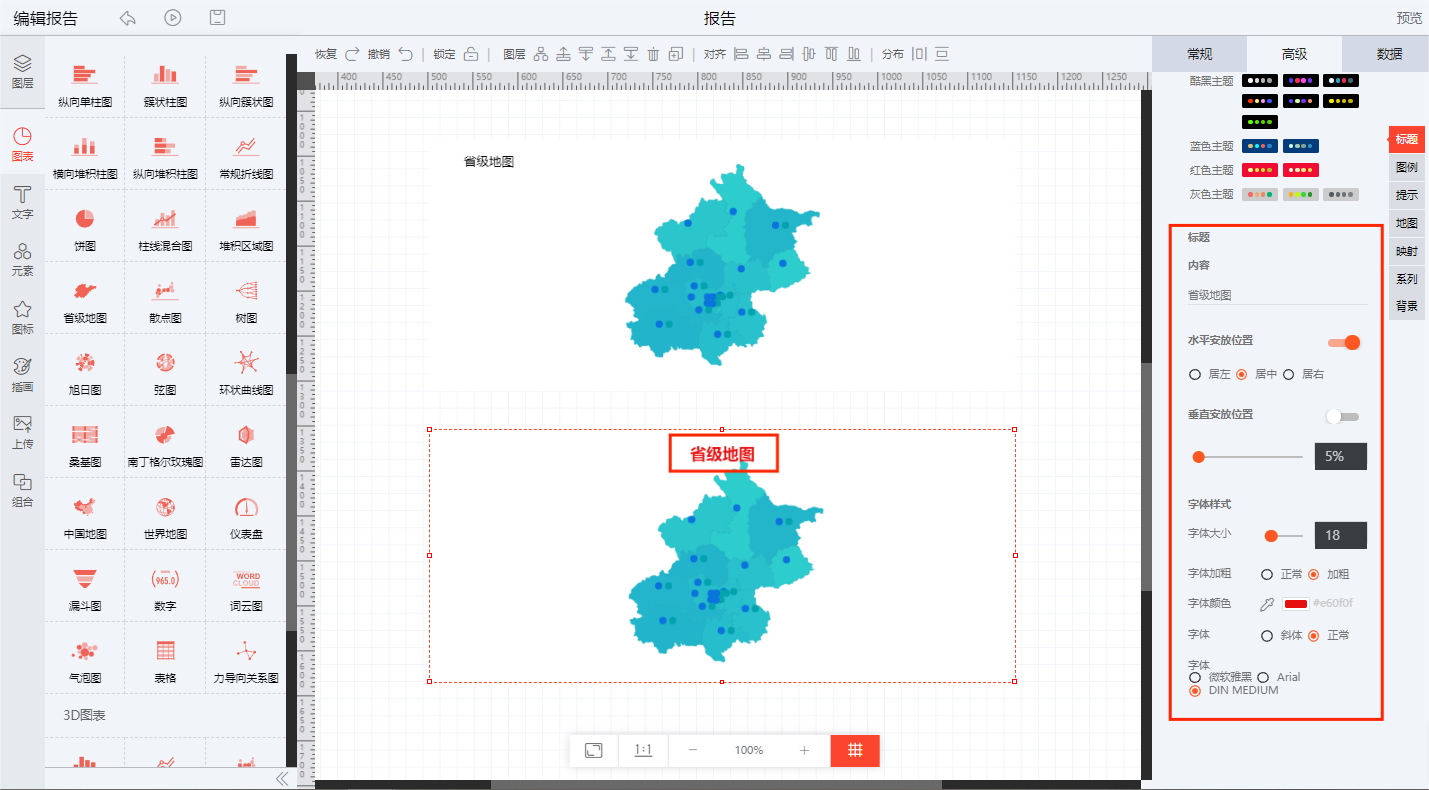Switch to the 高级 tab

coord(1294,54)
